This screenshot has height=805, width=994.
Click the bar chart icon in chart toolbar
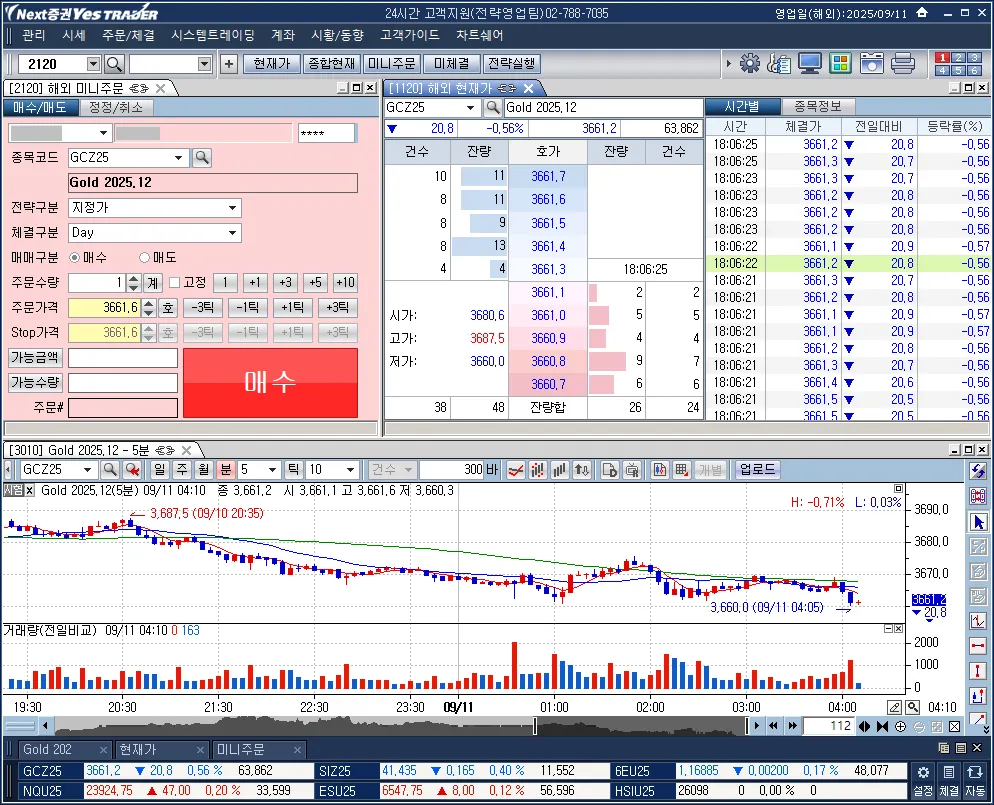coord(559,470)
